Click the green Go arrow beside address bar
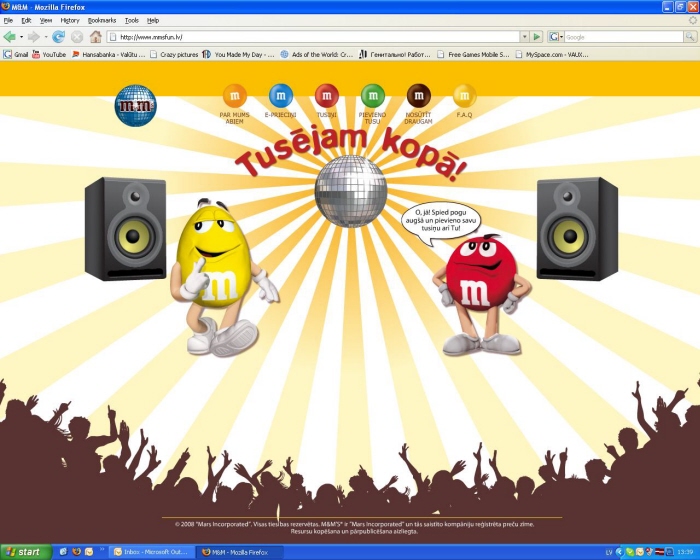This screenshot has width=700, height=560. [x=537, y=37]
